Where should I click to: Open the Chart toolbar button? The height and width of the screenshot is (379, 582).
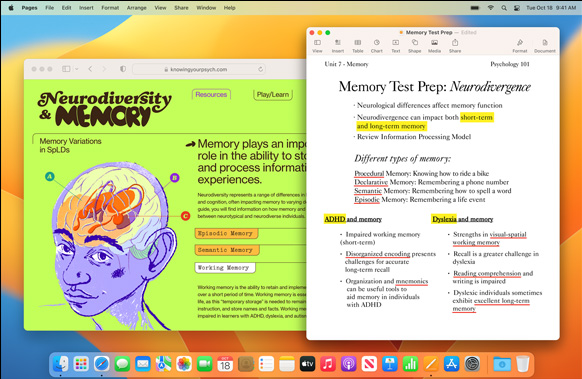[x=376, y=46]
